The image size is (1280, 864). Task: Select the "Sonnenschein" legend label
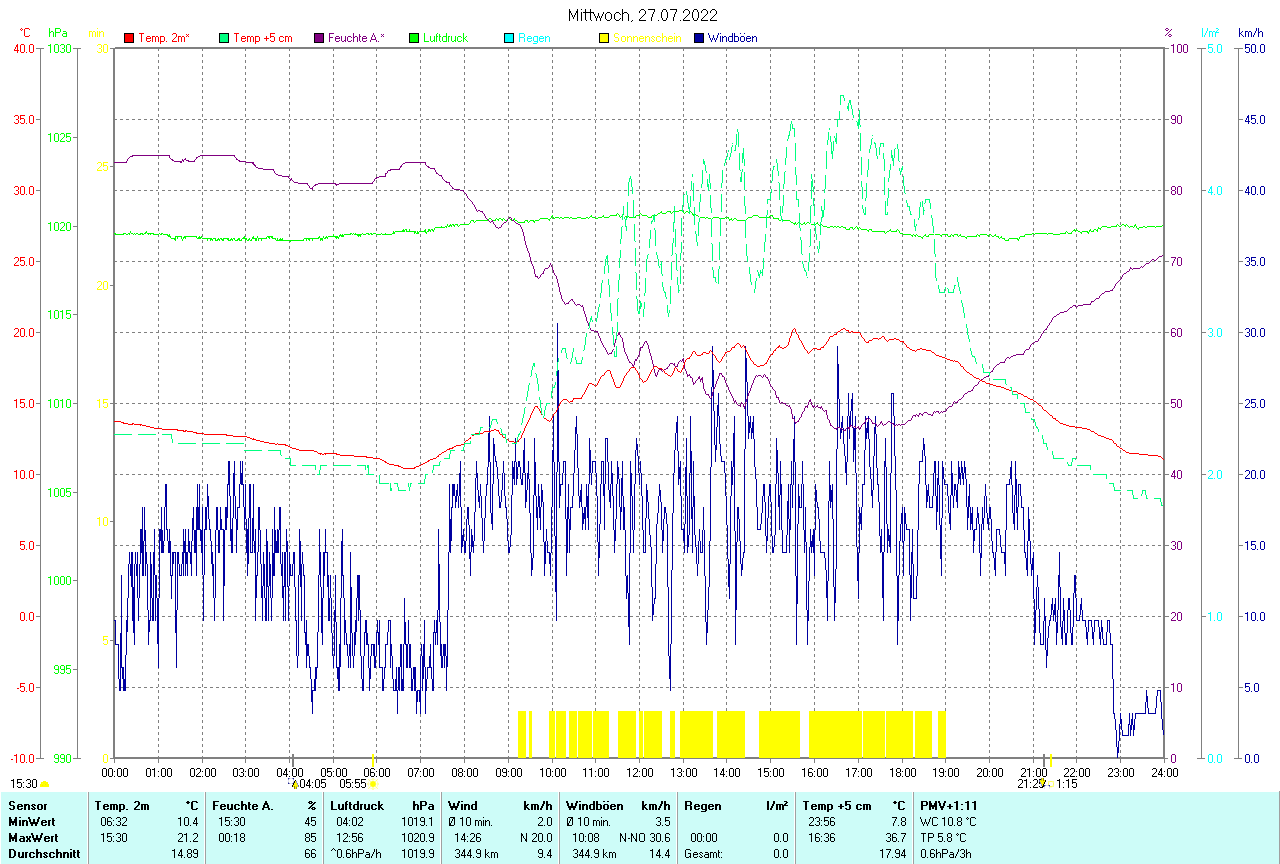tap(647, 38)
